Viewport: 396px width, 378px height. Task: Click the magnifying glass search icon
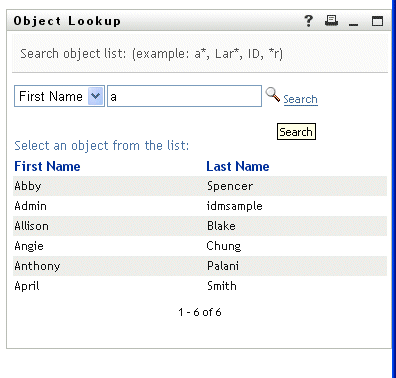(272, 94)
